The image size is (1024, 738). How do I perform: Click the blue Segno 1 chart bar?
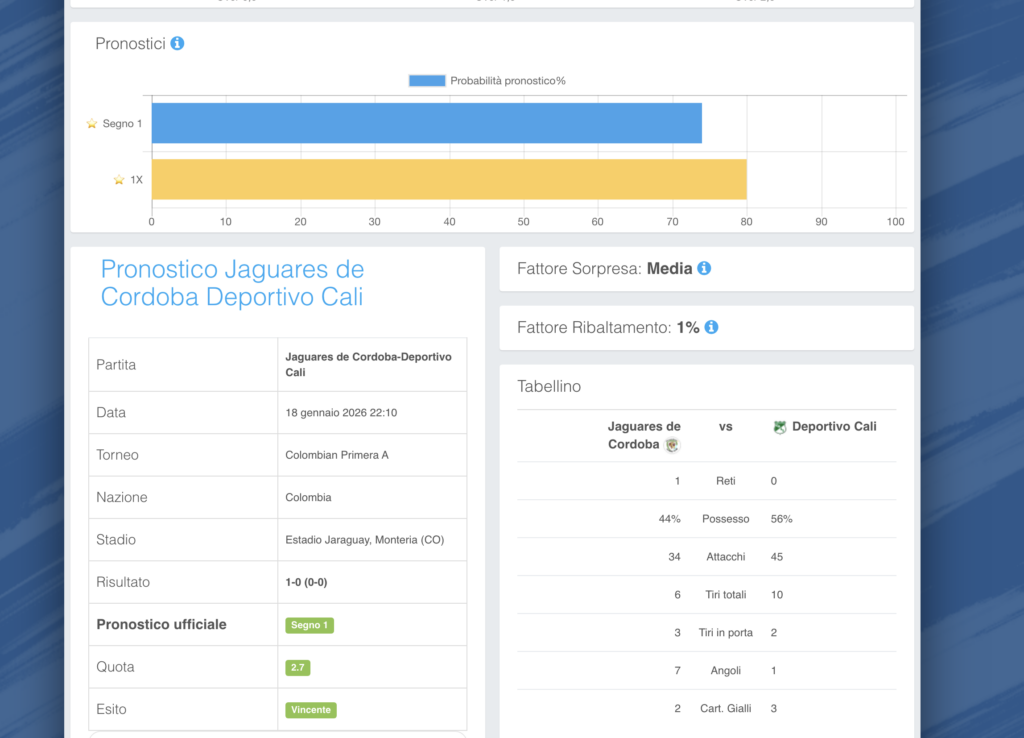click(x=426, y=123)
